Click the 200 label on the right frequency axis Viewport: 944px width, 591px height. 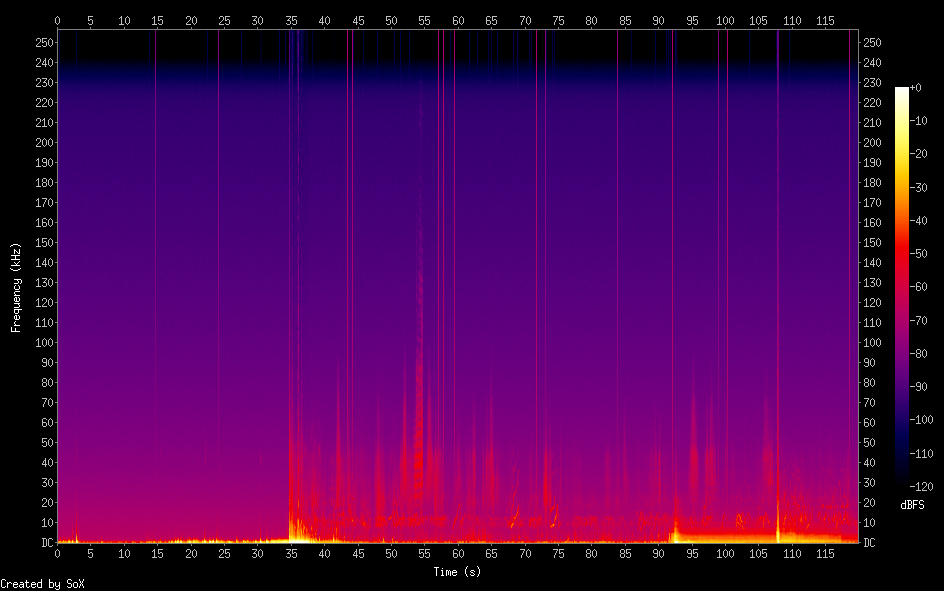[874, 143]
